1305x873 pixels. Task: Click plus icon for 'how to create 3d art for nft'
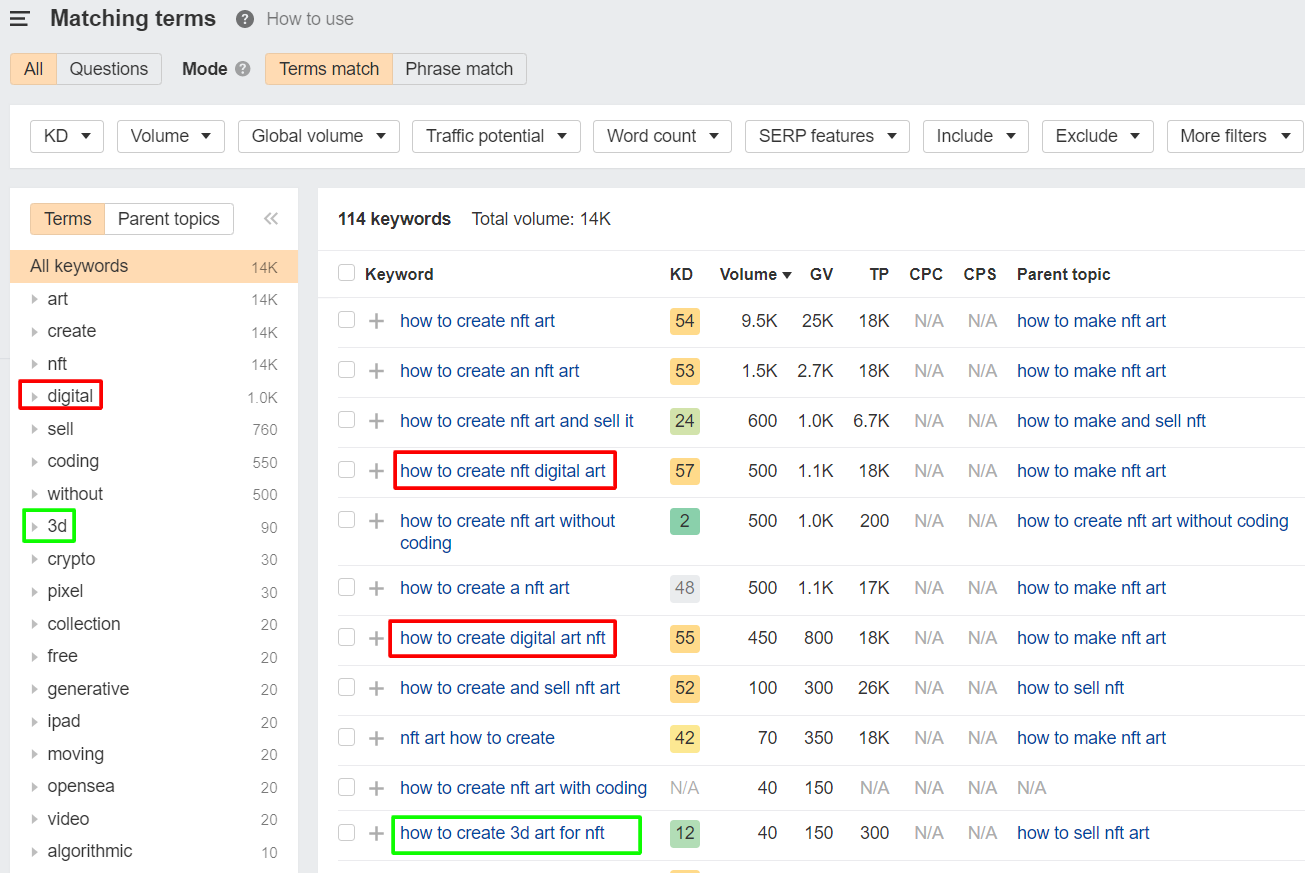[377, 833]
